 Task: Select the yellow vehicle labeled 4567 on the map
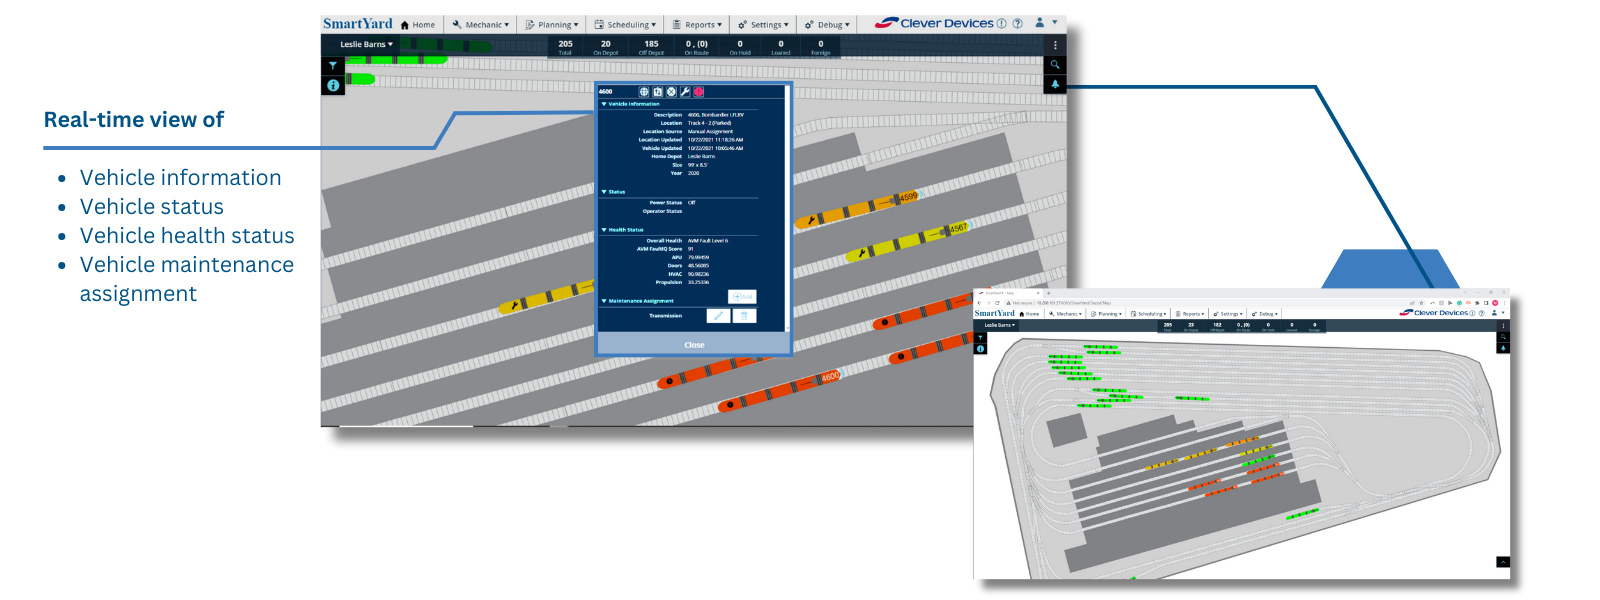(x=906, y=241)
